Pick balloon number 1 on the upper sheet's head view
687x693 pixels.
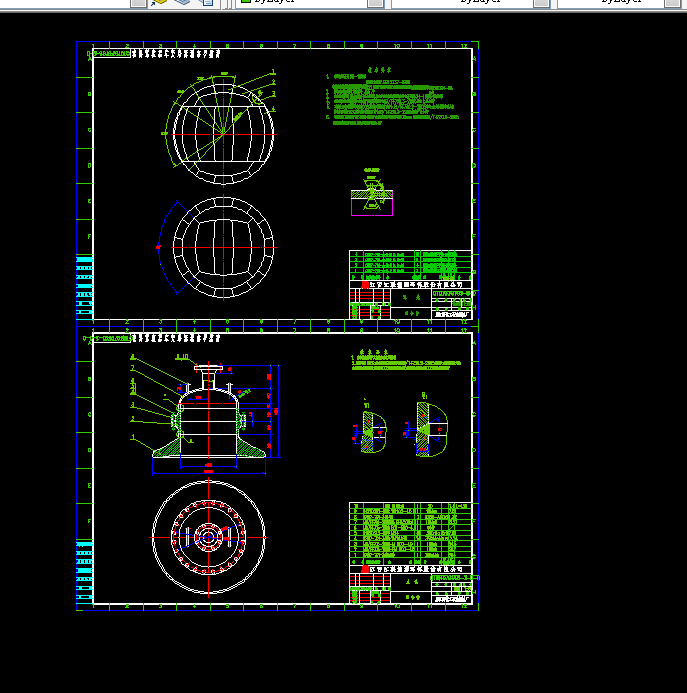coord(273,72)
